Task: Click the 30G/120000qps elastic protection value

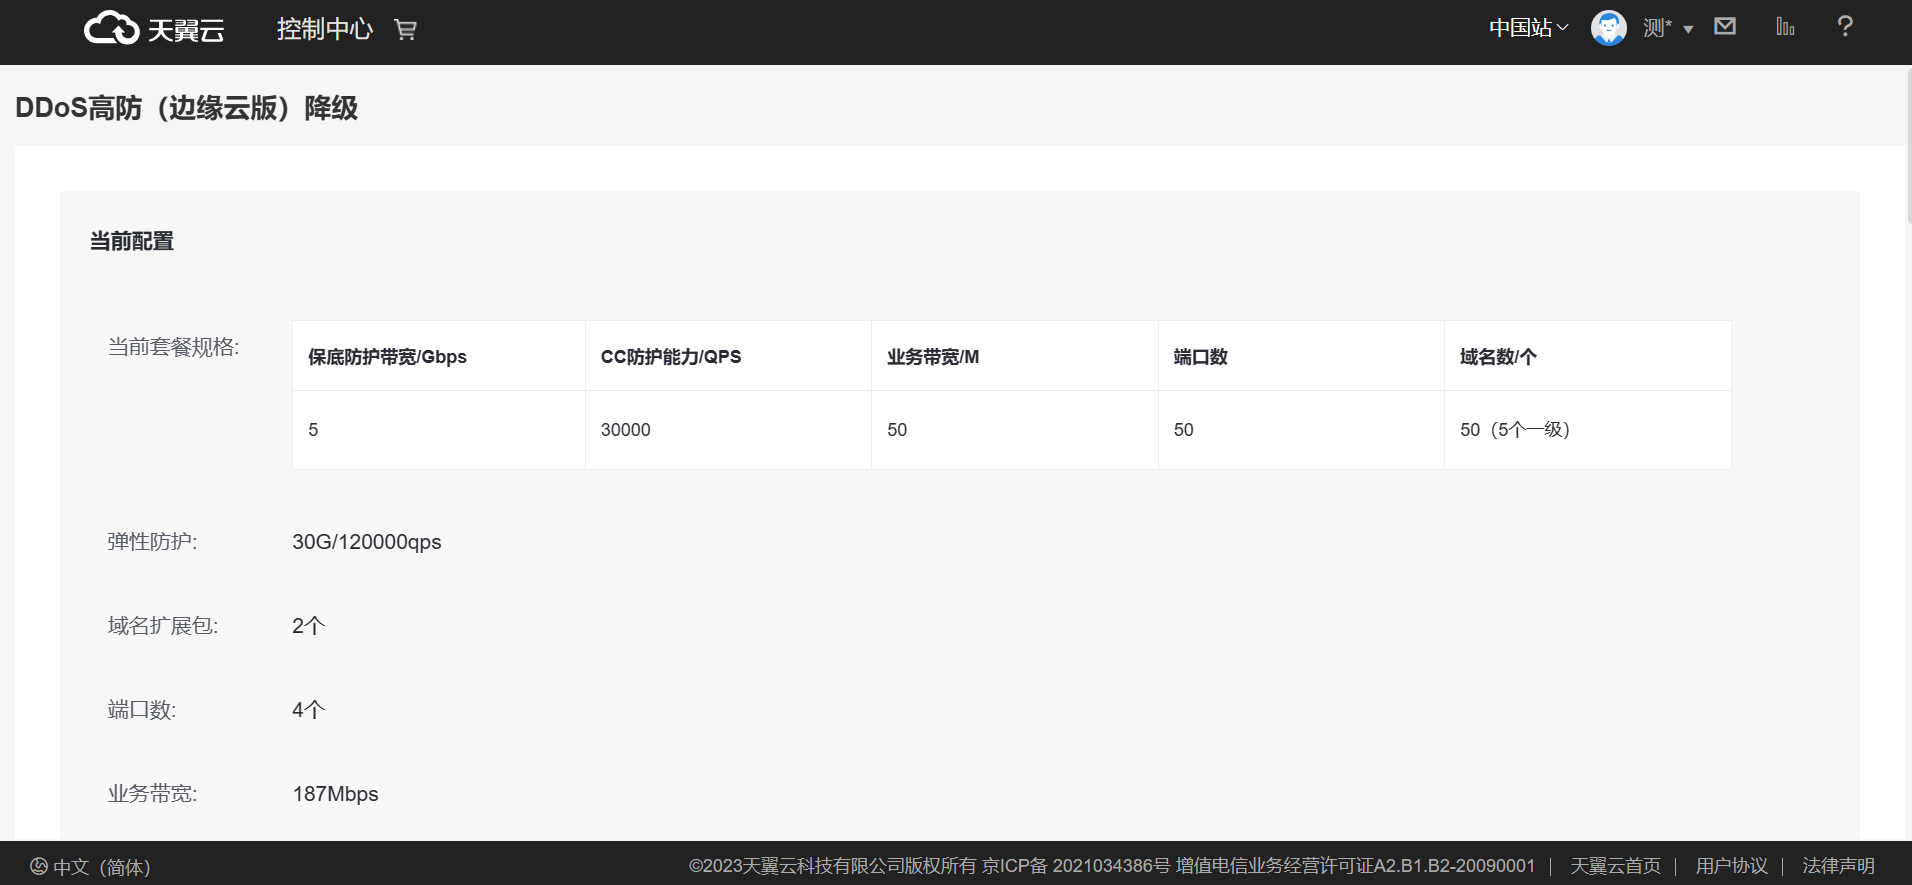Action: 366,542
